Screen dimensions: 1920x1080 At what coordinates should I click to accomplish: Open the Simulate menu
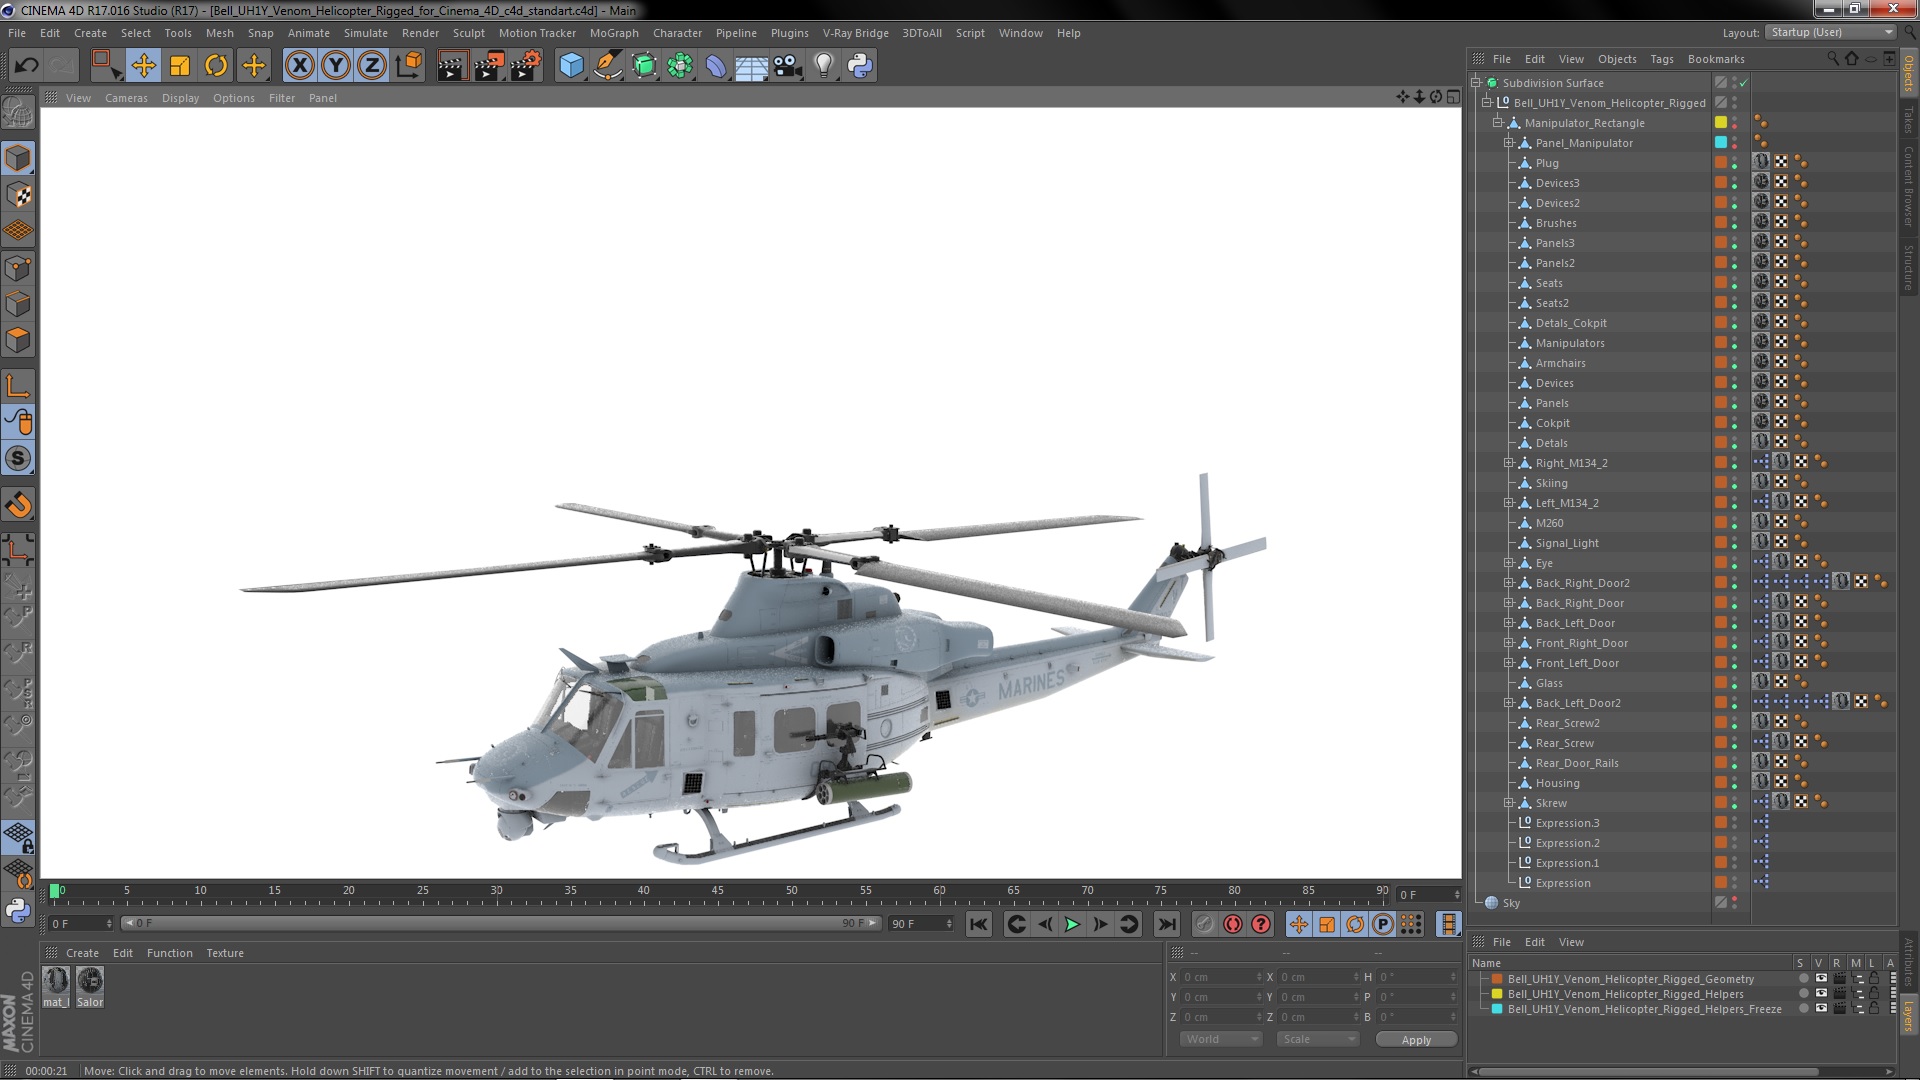coord(365,33)
